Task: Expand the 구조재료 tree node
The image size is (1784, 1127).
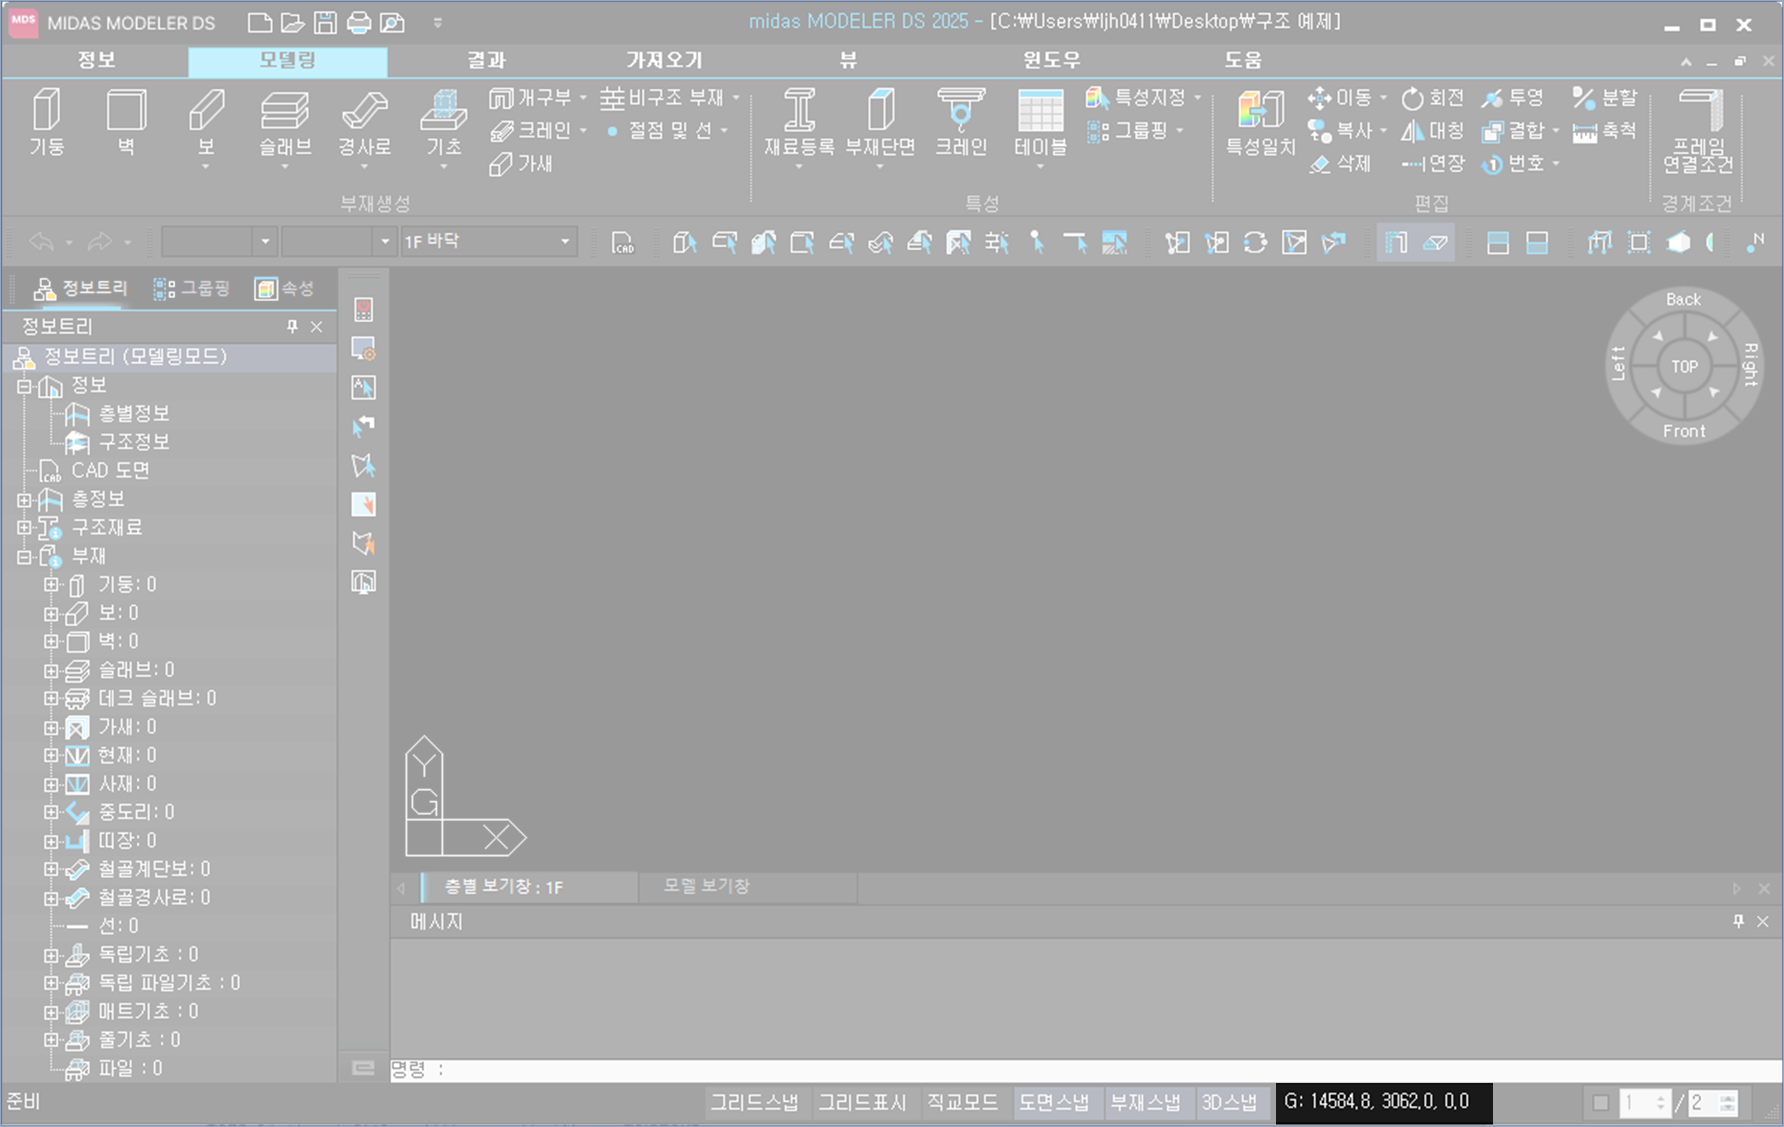Action: click(x=23, y=527)
